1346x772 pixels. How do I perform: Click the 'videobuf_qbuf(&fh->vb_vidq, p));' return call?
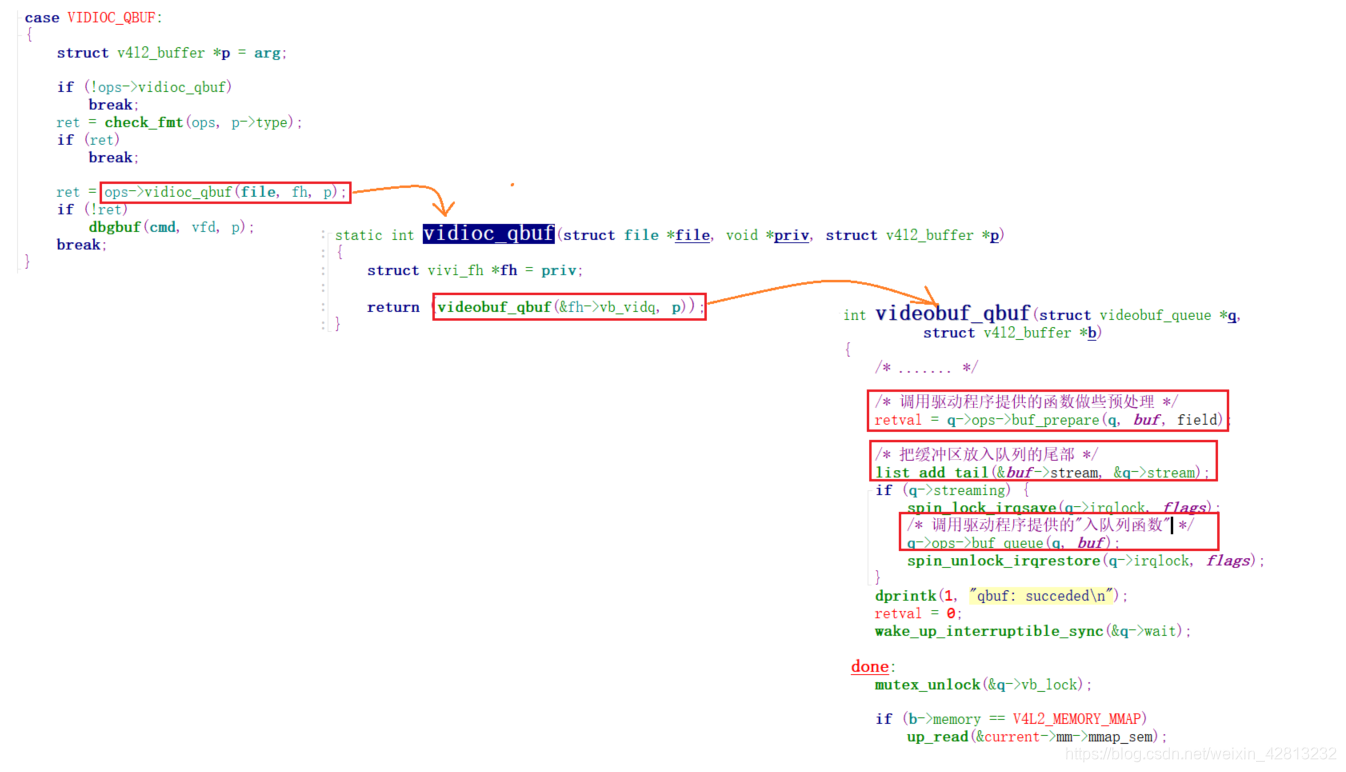point(570,307)
